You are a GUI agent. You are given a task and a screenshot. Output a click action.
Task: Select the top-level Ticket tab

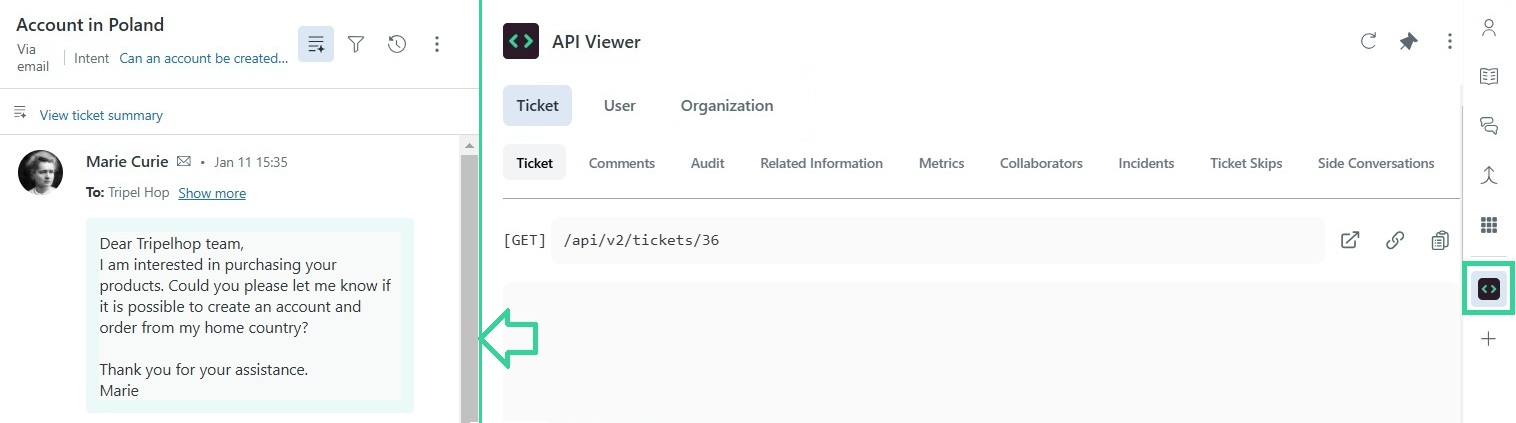[x=538, y=105]
